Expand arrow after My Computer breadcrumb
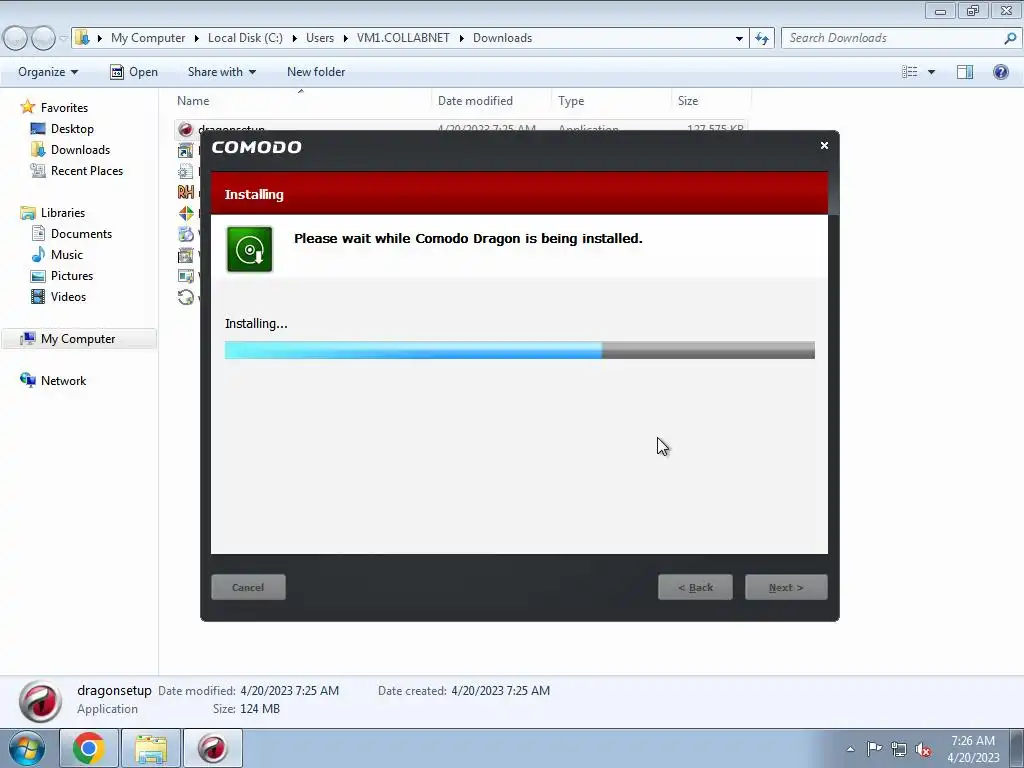This screenshot has width=1024, height=768. pos(197,38)
